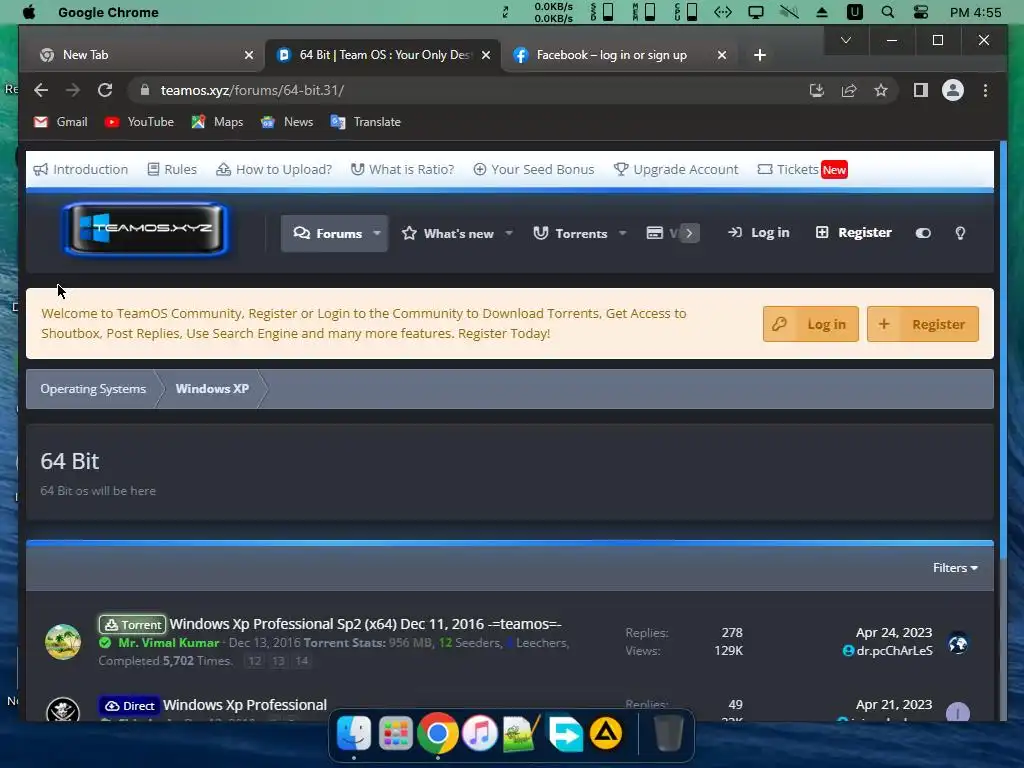
Task: Open the Trash in the dock
Action: tap(668, 734)
